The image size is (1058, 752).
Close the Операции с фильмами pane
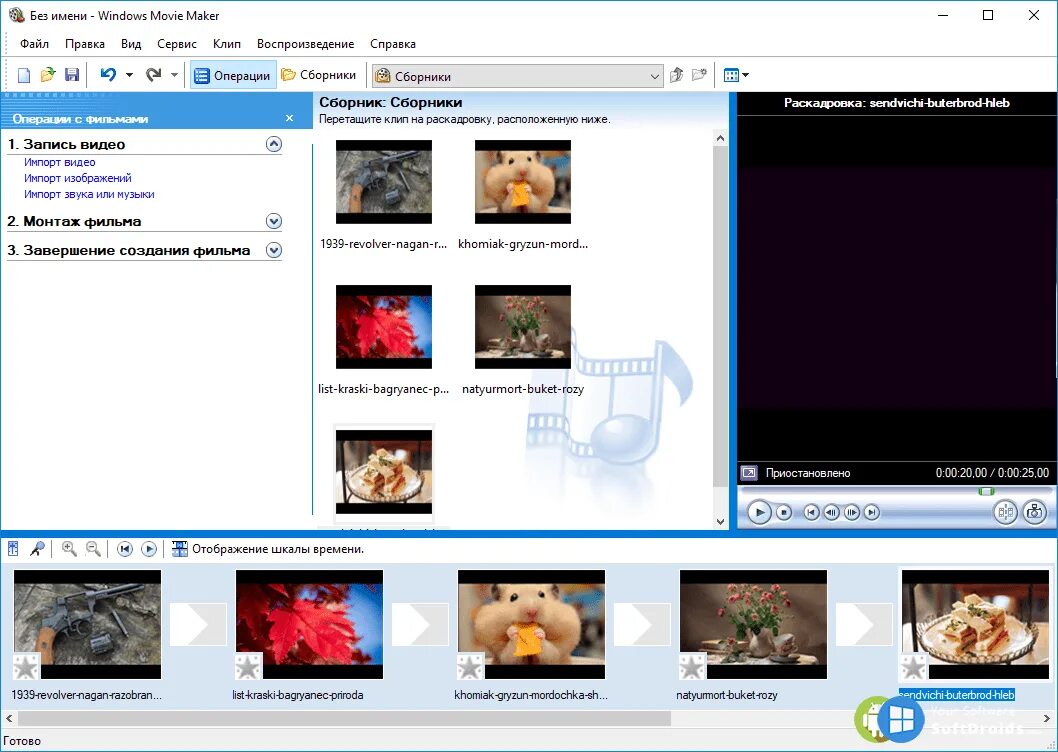(289, 118)
